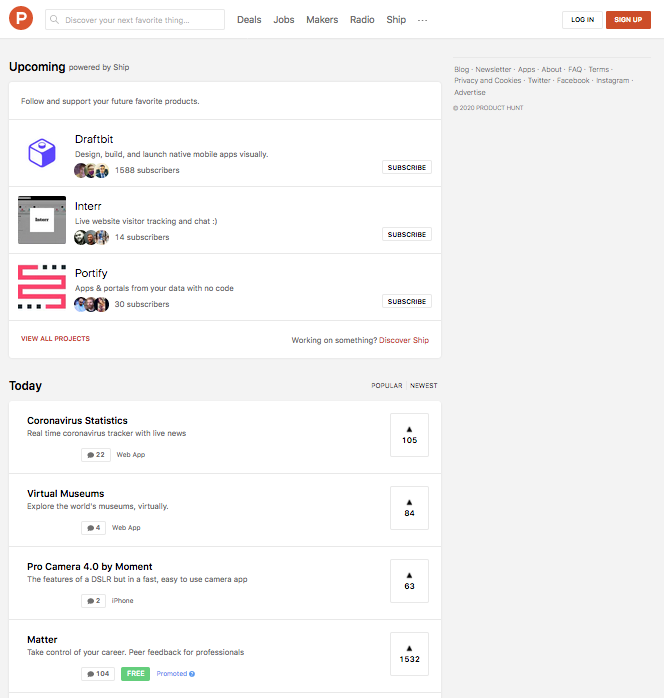Open the Makers menu item
The image size is (664, 698).
[x=322, y=20]
